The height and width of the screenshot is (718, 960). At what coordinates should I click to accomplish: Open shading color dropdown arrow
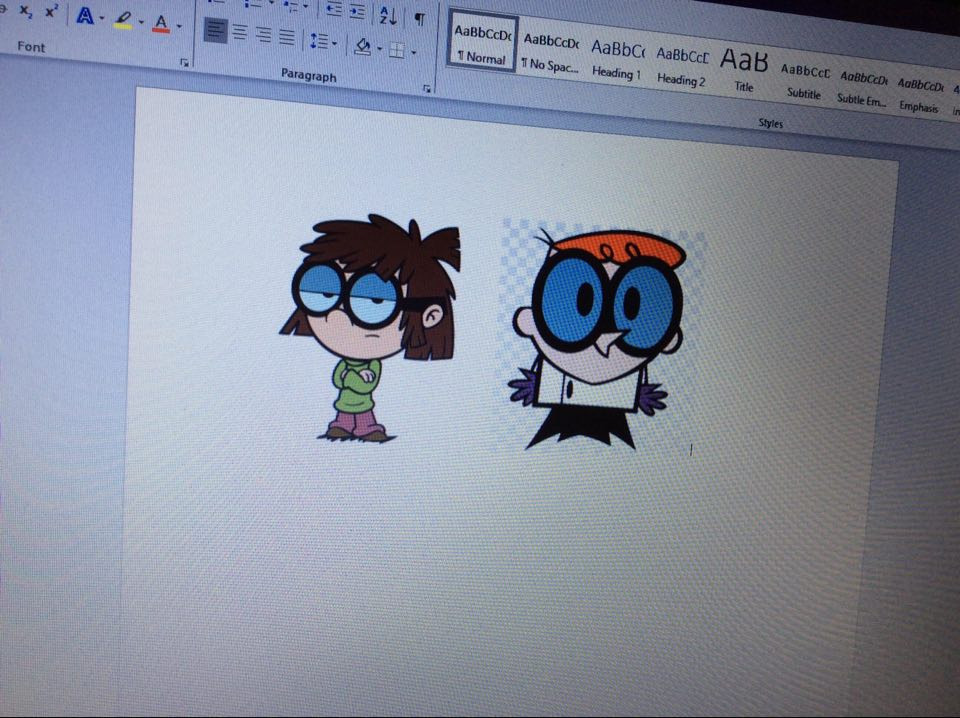[x=380, y=48]
